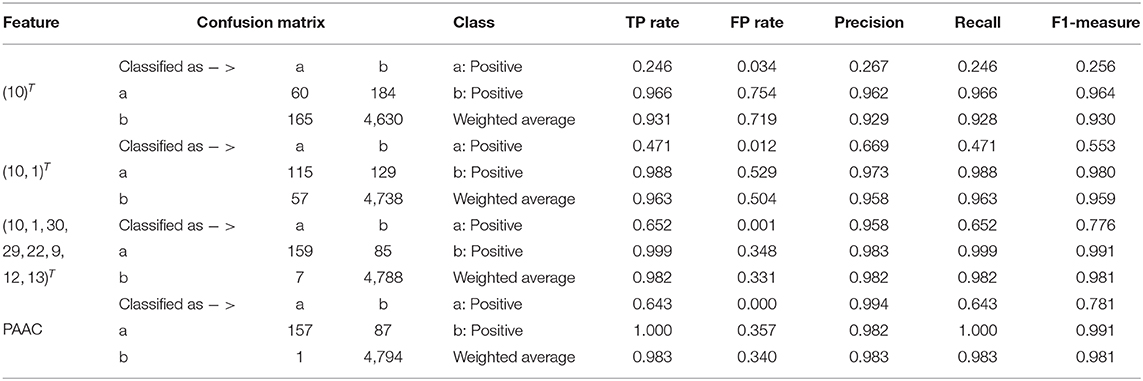This screenshot has height=381, width=1143.
Task: Click the F1-measure value 0.256
Action: pyautogui.click(x=1098, y=67)
